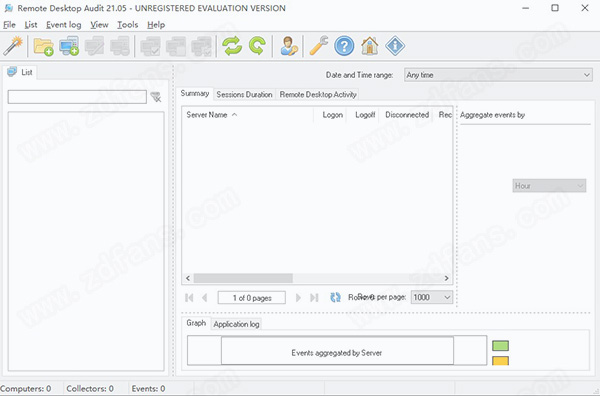
Task: Open the List menu
Action: click(31, 25)
